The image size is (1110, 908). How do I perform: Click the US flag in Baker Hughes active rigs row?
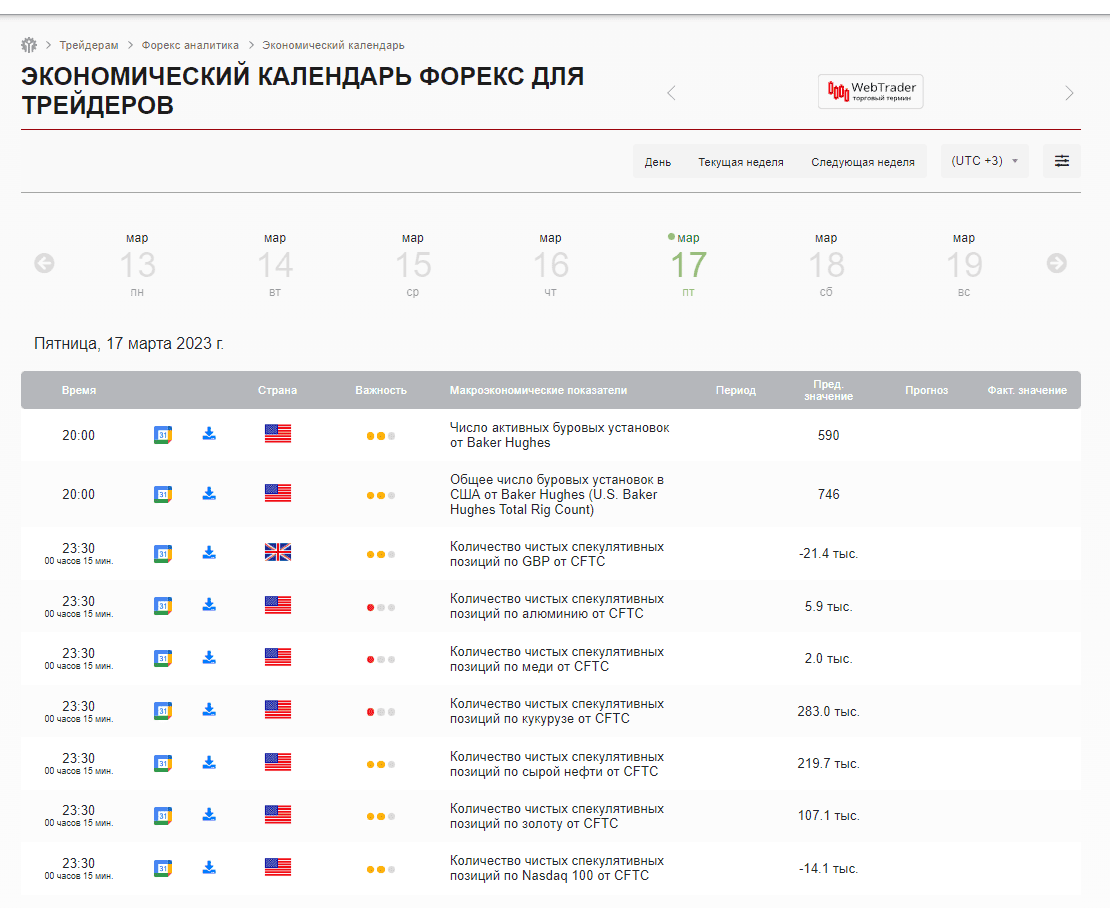(278, 434)
